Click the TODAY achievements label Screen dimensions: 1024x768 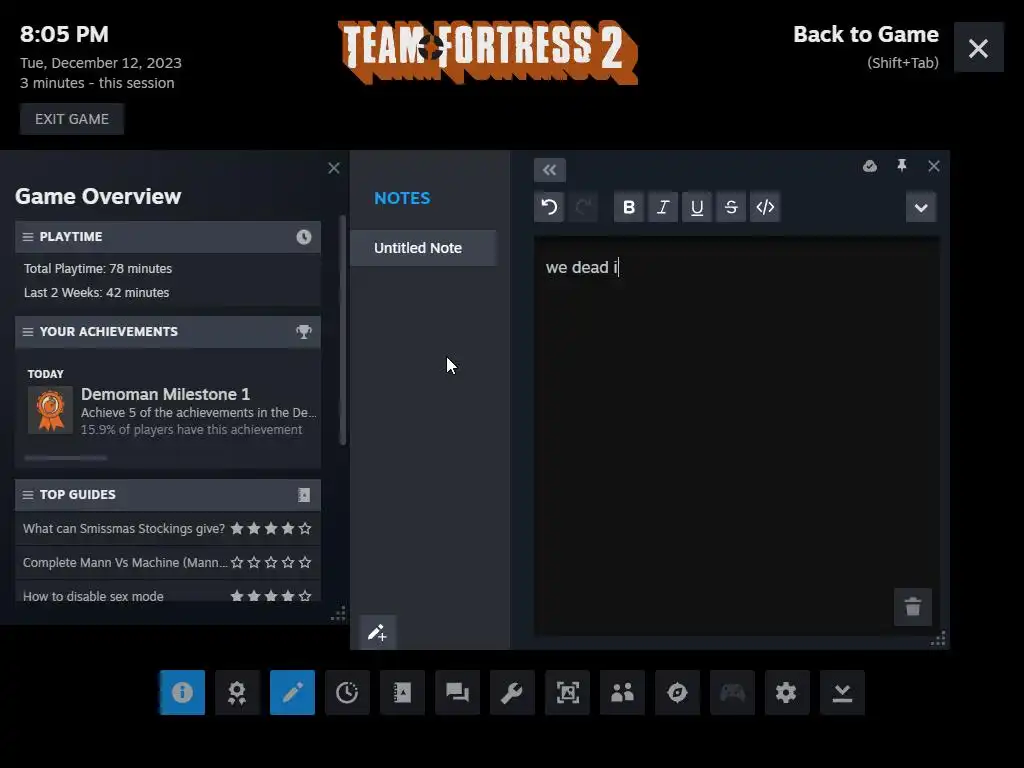[46, 374]
